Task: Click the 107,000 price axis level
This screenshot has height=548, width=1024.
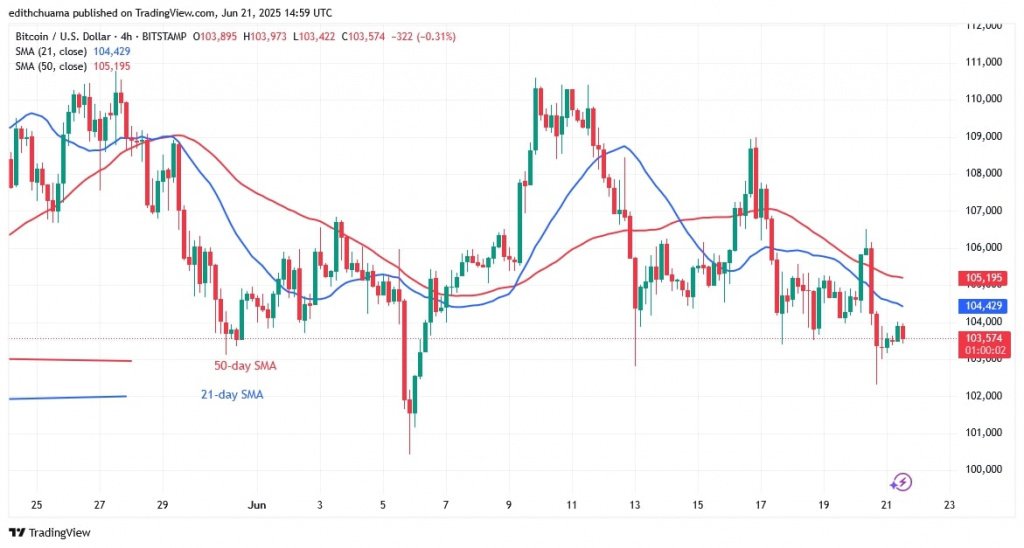Action: pos(984,210)
